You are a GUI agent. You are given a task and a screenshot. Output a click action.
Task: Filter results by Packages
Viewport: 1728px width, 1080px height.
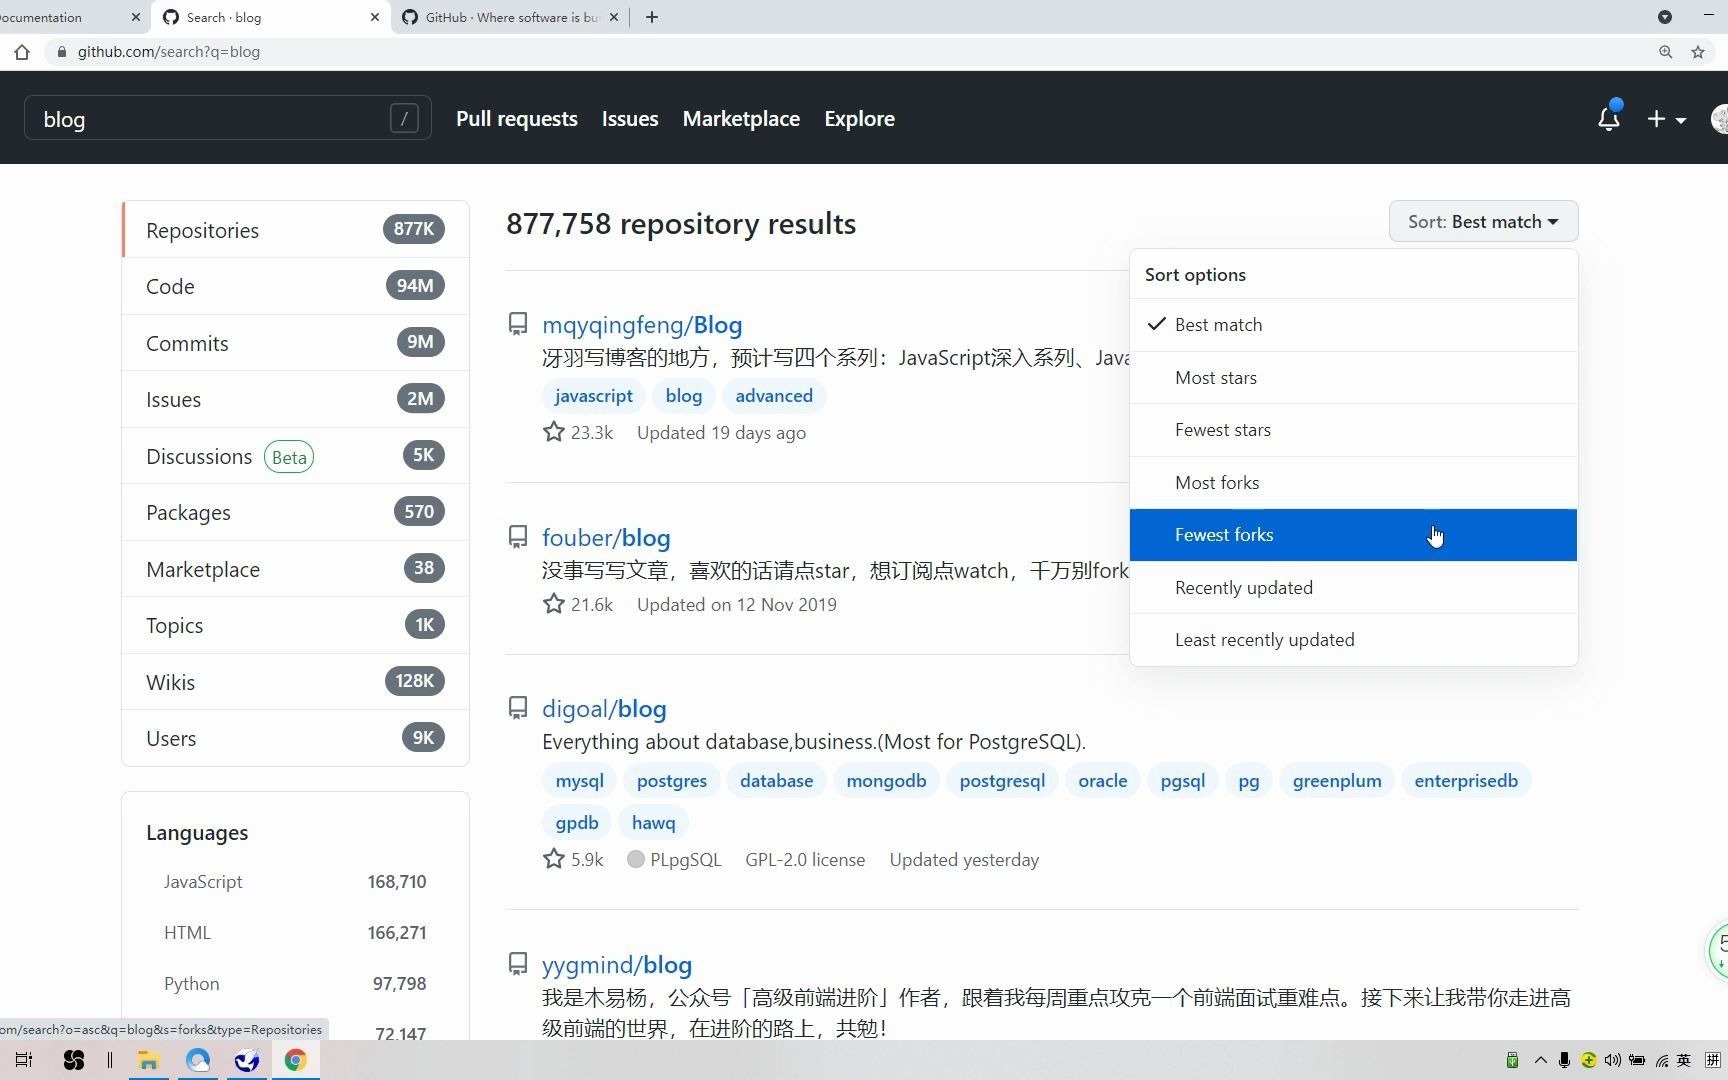(x=295, y=512)
